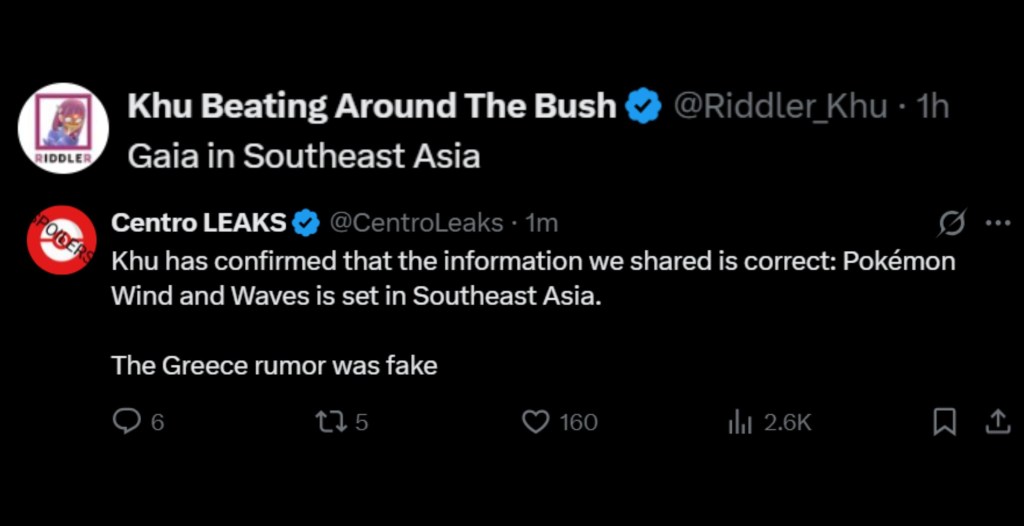The height and width of the screenshot is (526, 1024).
Task: Click the Centro LEAKS display name
Action: coord(198,222)
